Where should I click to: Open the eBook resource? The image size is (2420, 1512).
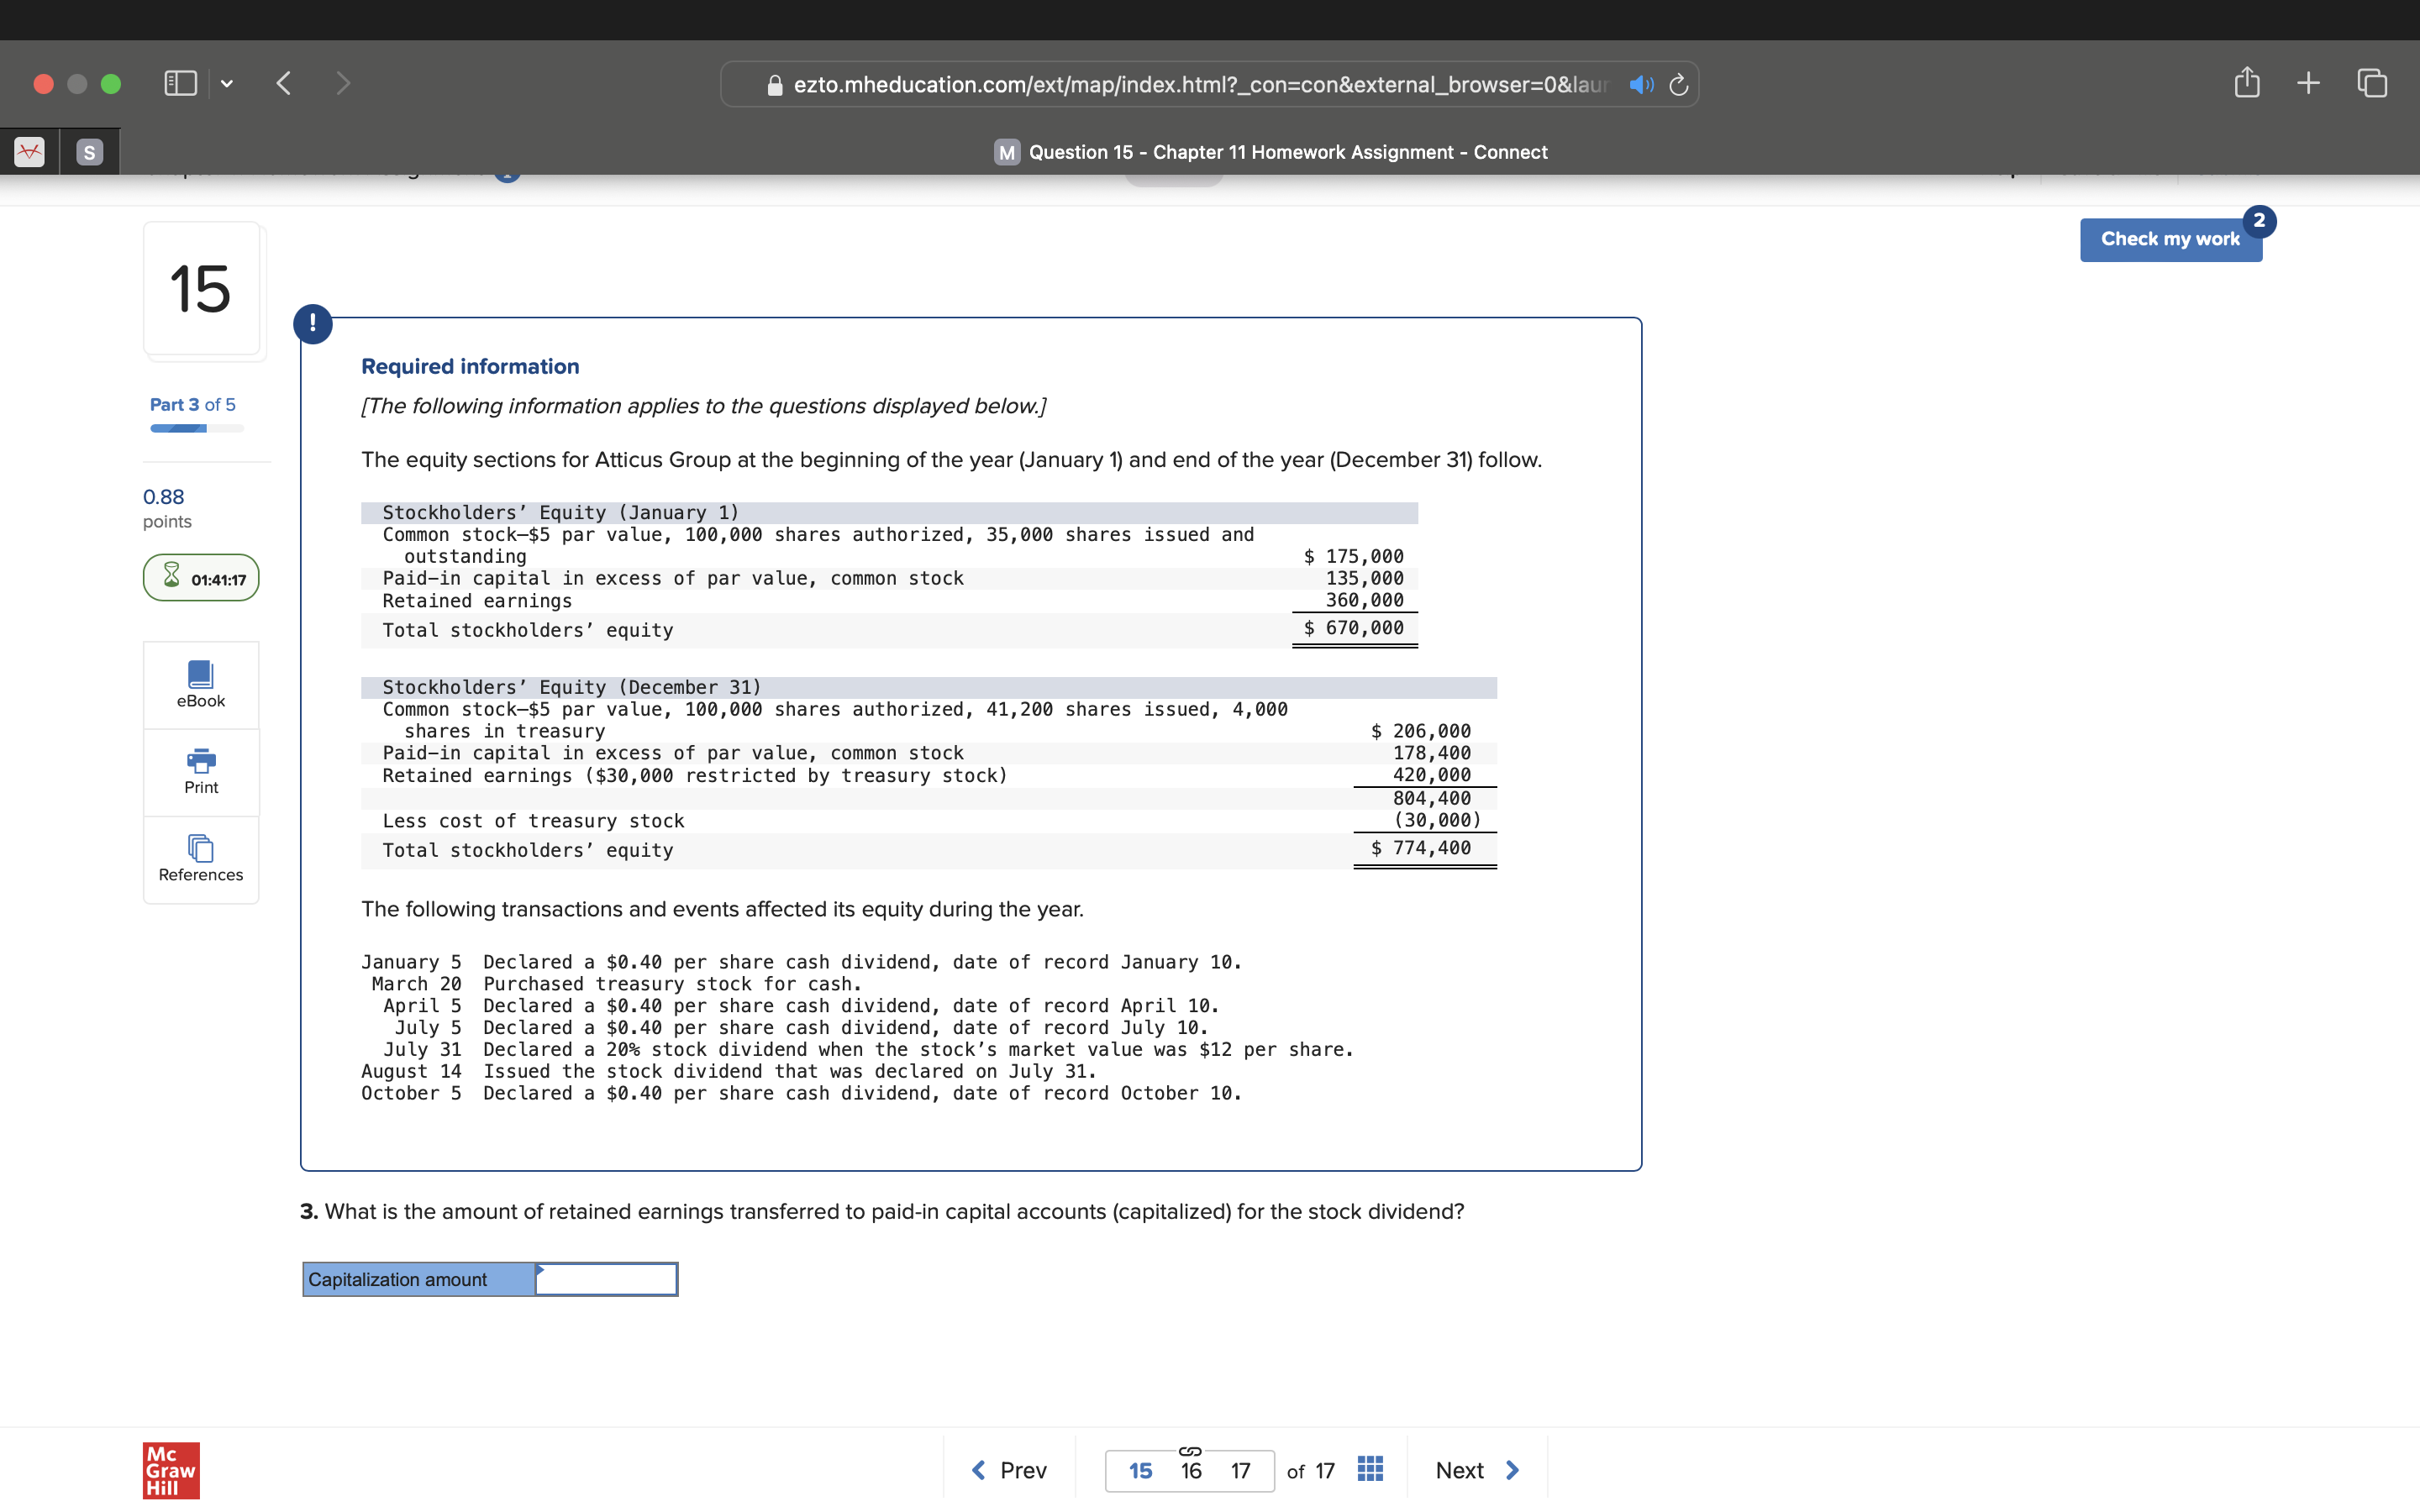200,685
